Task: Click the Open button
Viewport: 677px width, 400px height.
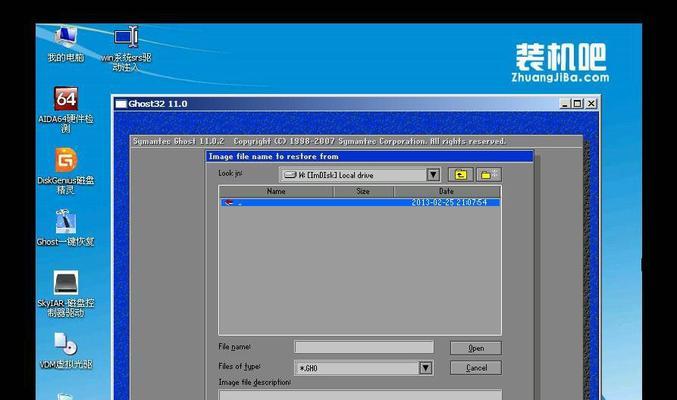Action: [x=476, y=348]
